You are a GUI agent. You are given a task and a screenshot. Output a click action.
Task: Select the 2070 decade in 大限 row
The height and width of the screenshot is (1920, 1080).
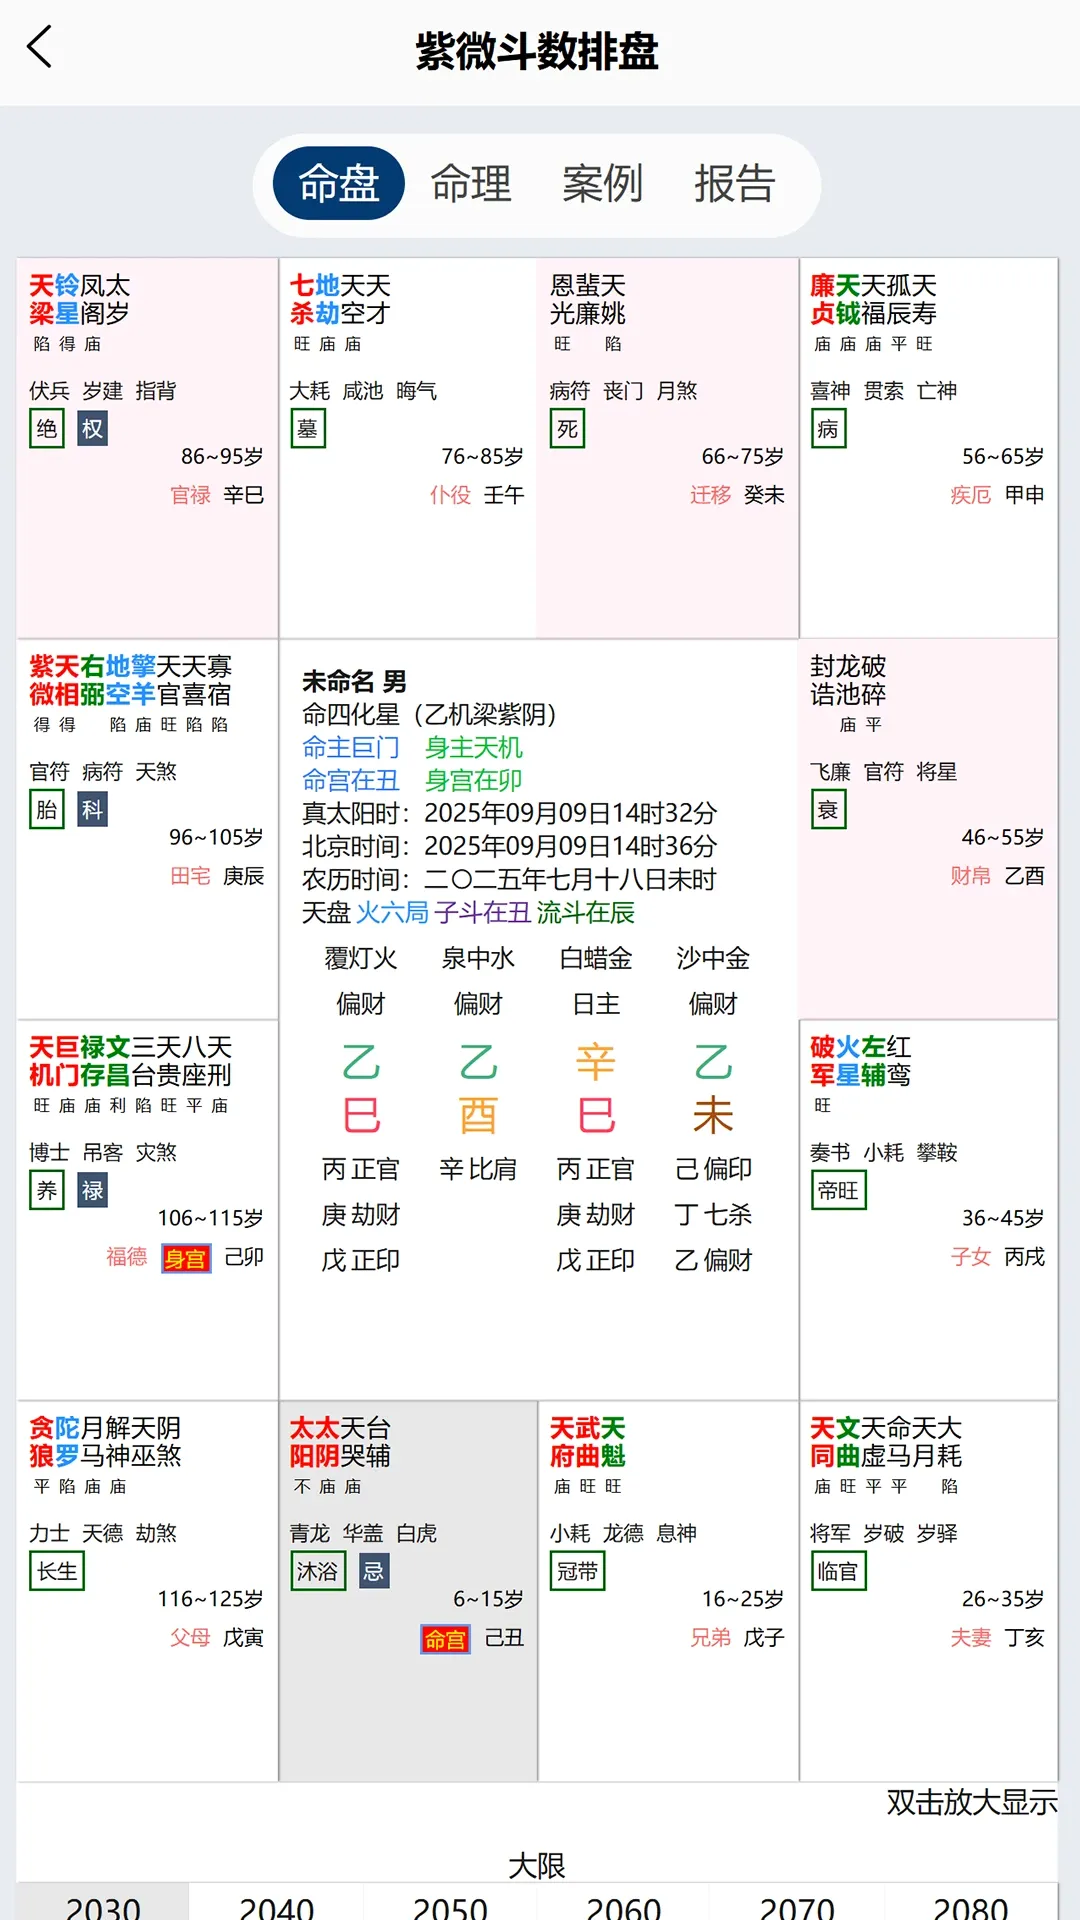click(x=797, y=1903)
